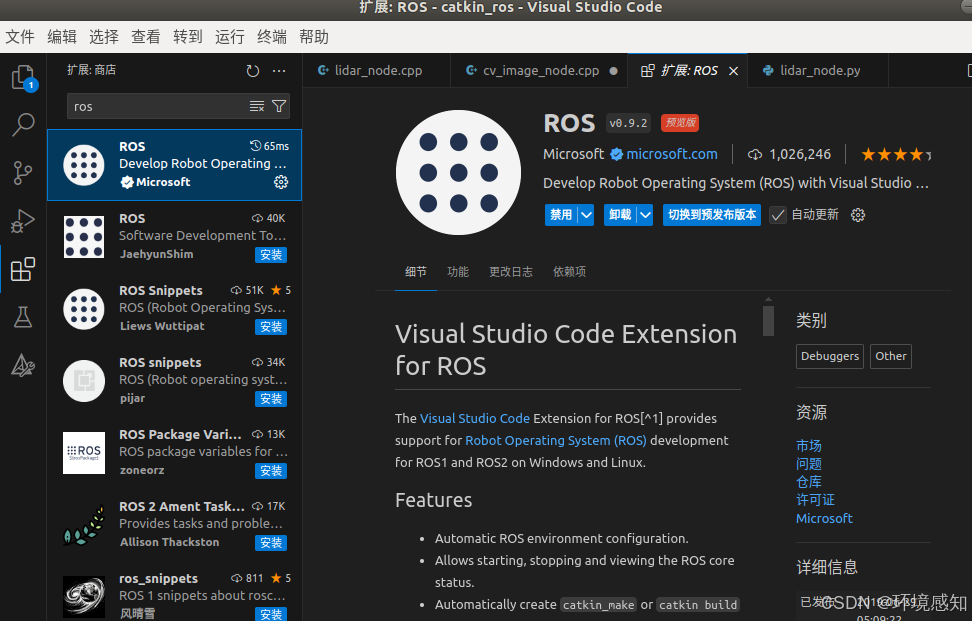Screen dimensions: 972x621
Task: Open the Run and Debug view
Action: pyautogui.click(x=23, y=221)
